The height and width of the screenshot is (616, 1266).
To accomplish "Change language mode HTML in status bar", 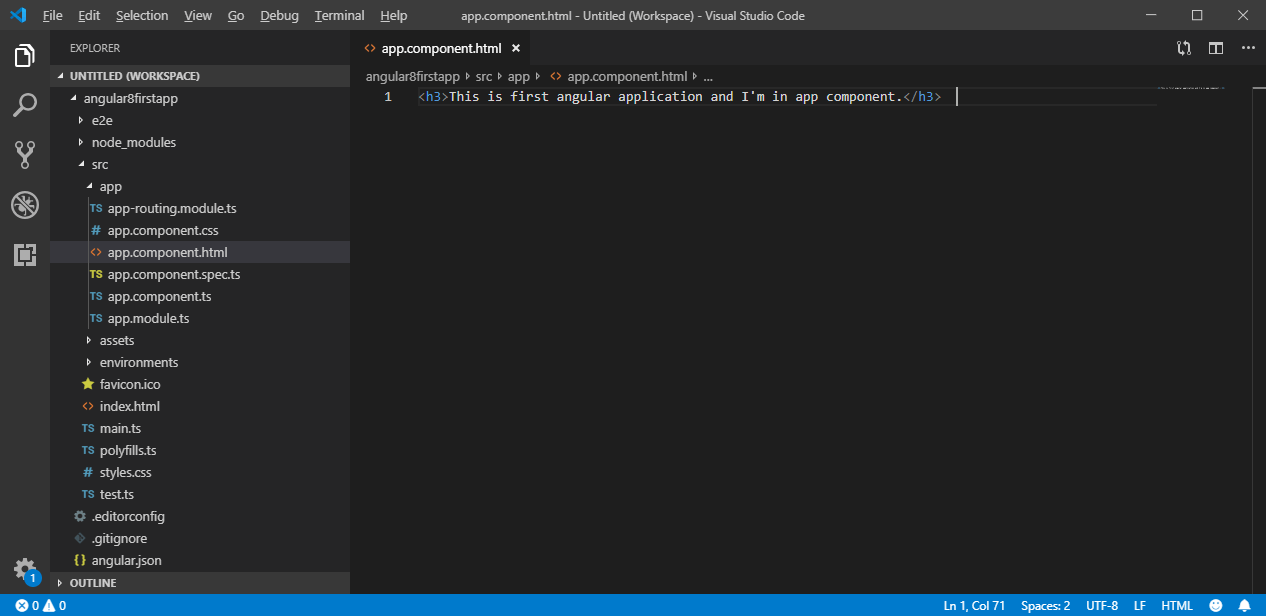I will tap(1177, 605).
